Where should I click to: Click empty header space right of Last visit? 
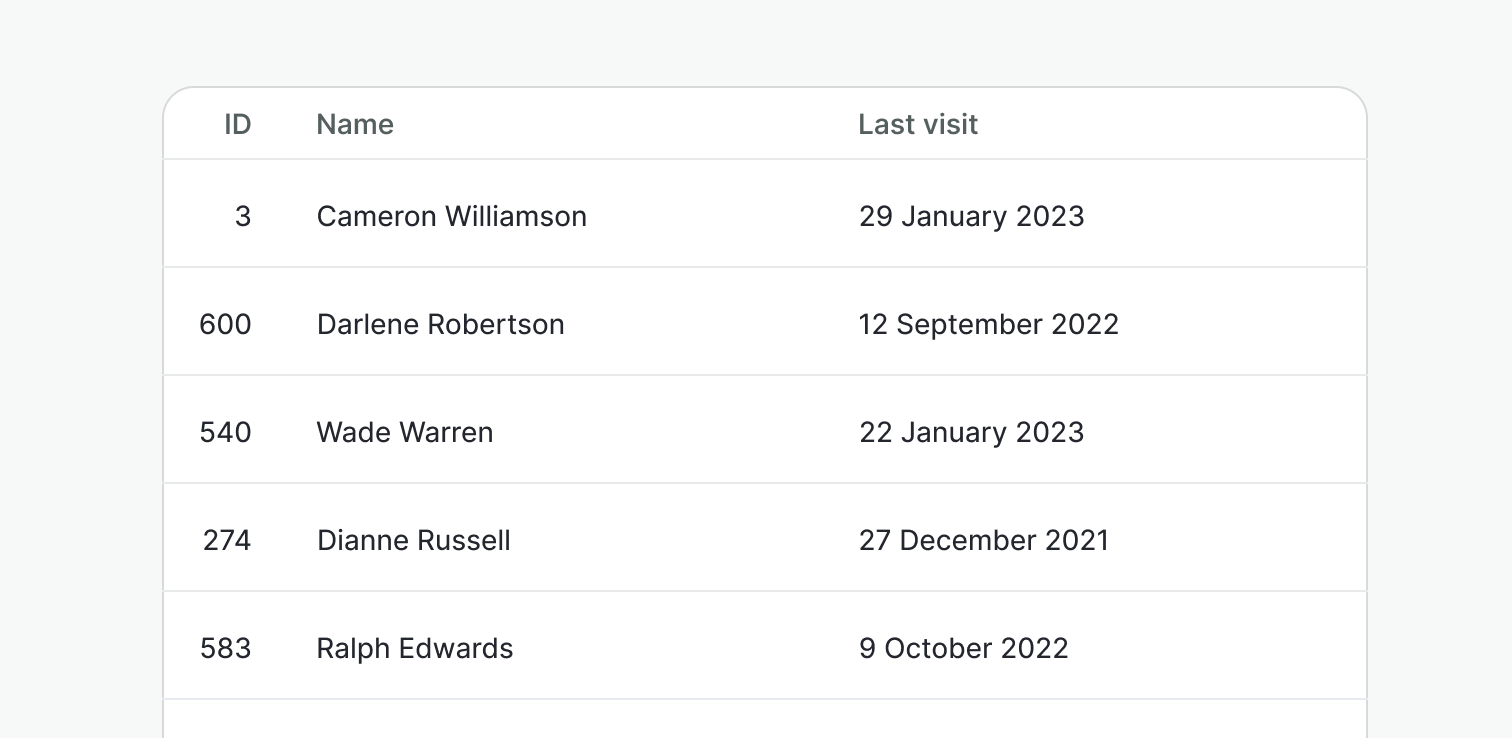click(1180, 124)
